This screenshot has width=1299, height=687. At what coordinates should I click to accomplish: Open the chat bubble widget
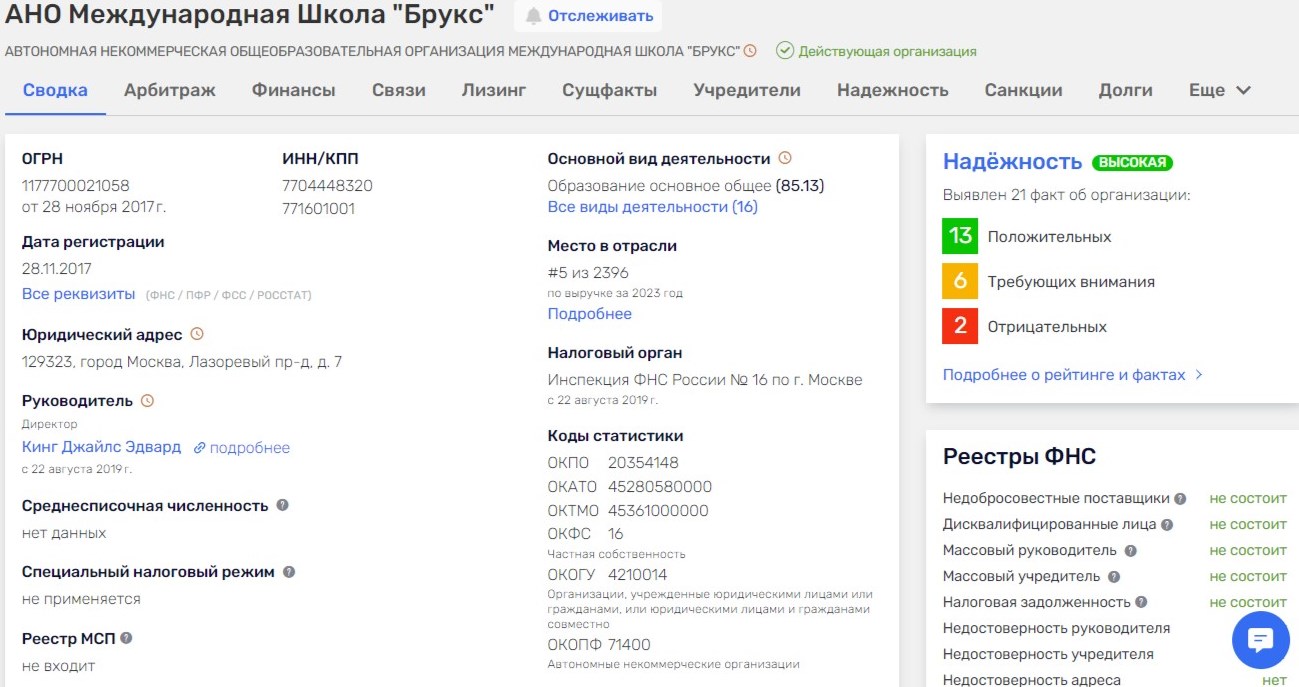coord(1261,640)
